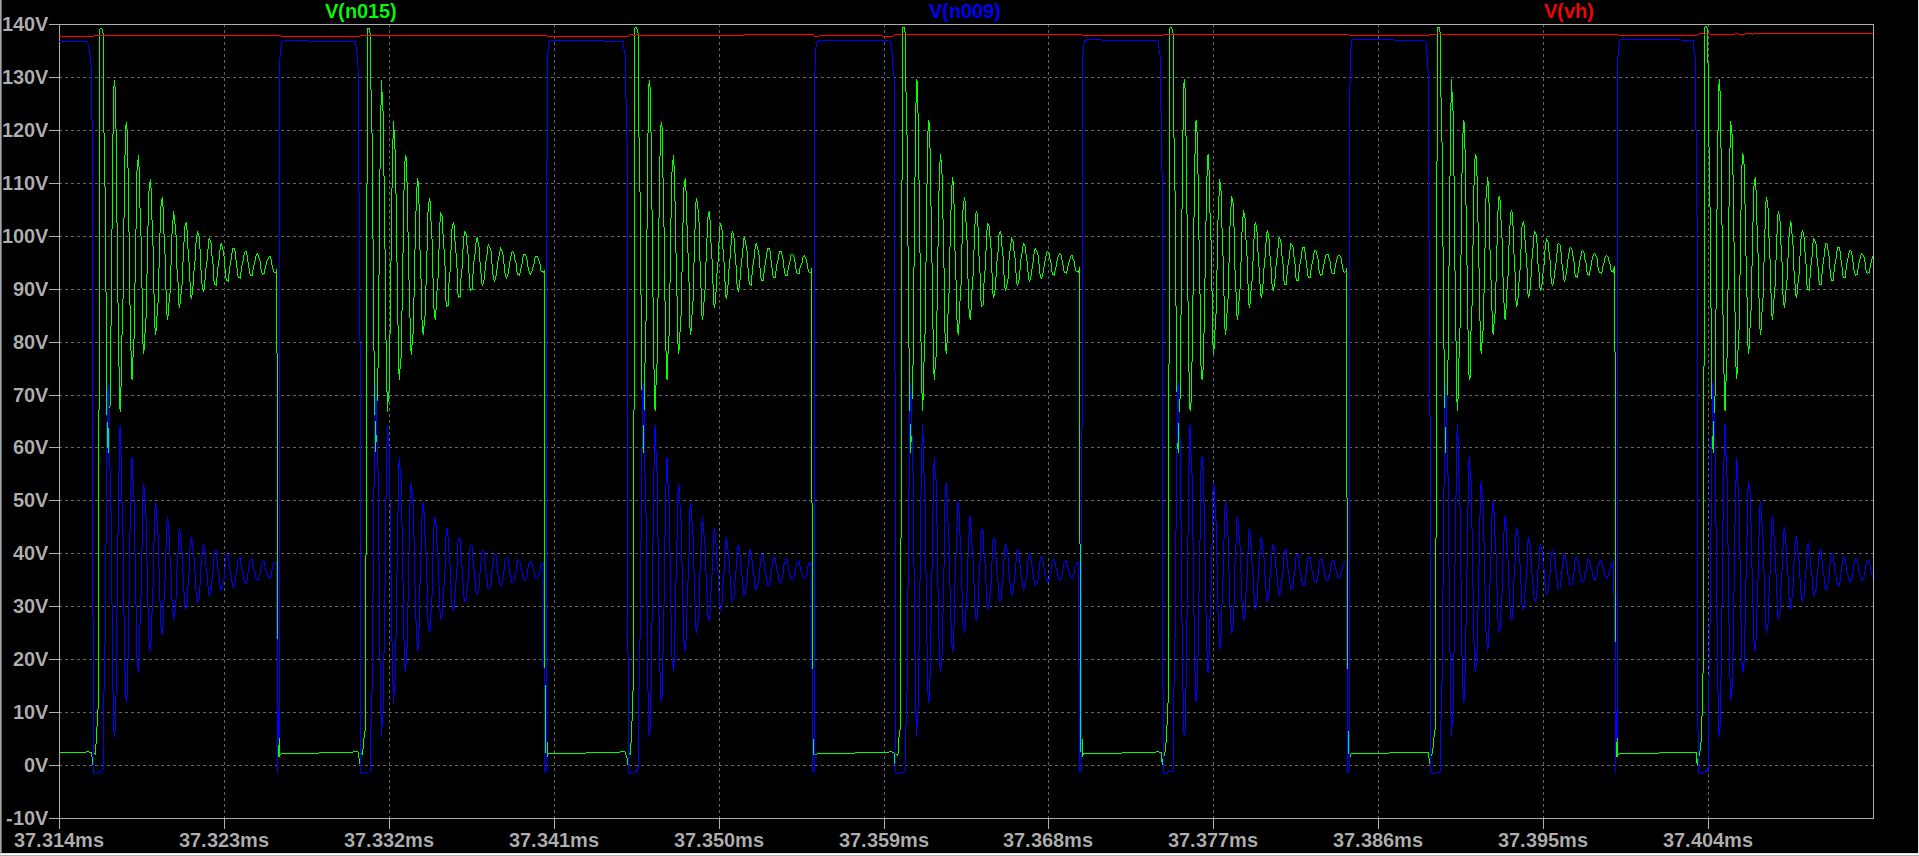Click the 37.368ms time axis label

(1048, 841)
